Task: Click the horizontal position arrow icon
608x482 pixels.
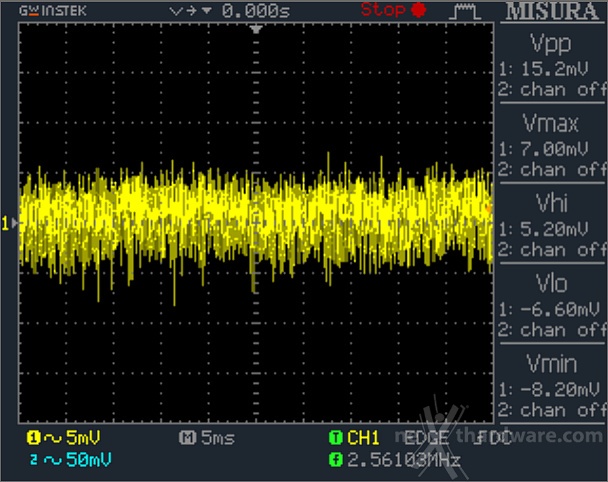Action: [x=191, y=11]
